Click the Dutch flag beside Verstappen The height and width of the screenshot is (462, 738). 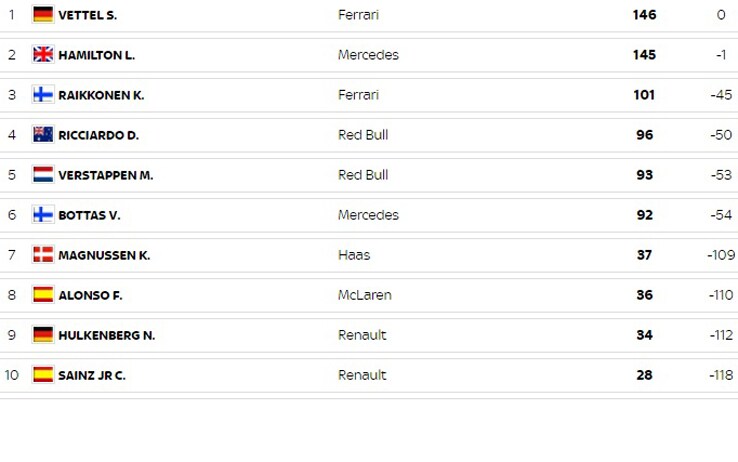point(43,175)
